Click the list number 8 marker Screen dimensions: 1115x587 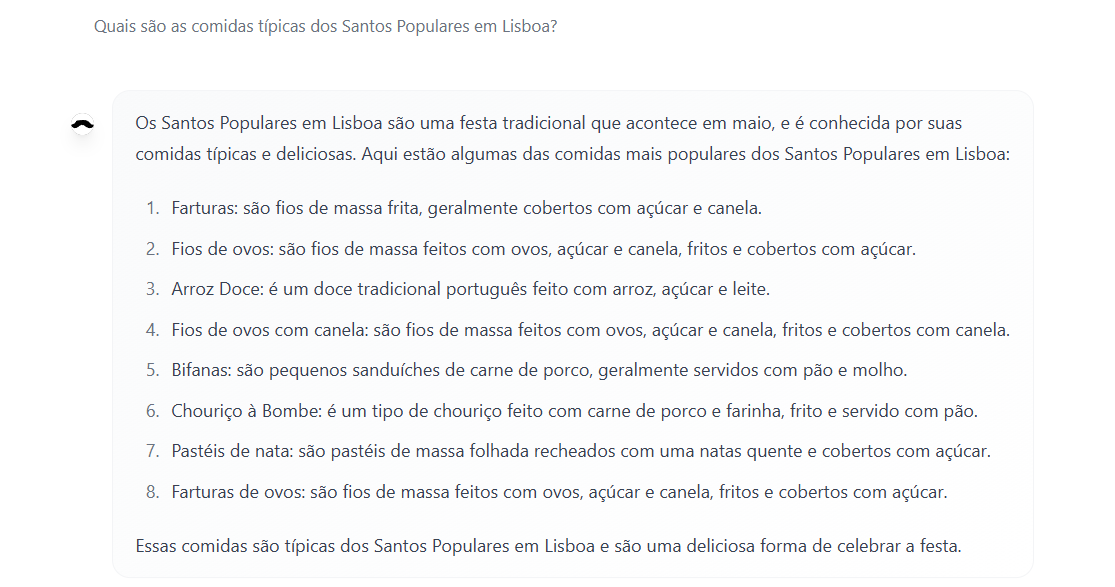(x=152, y=492)
